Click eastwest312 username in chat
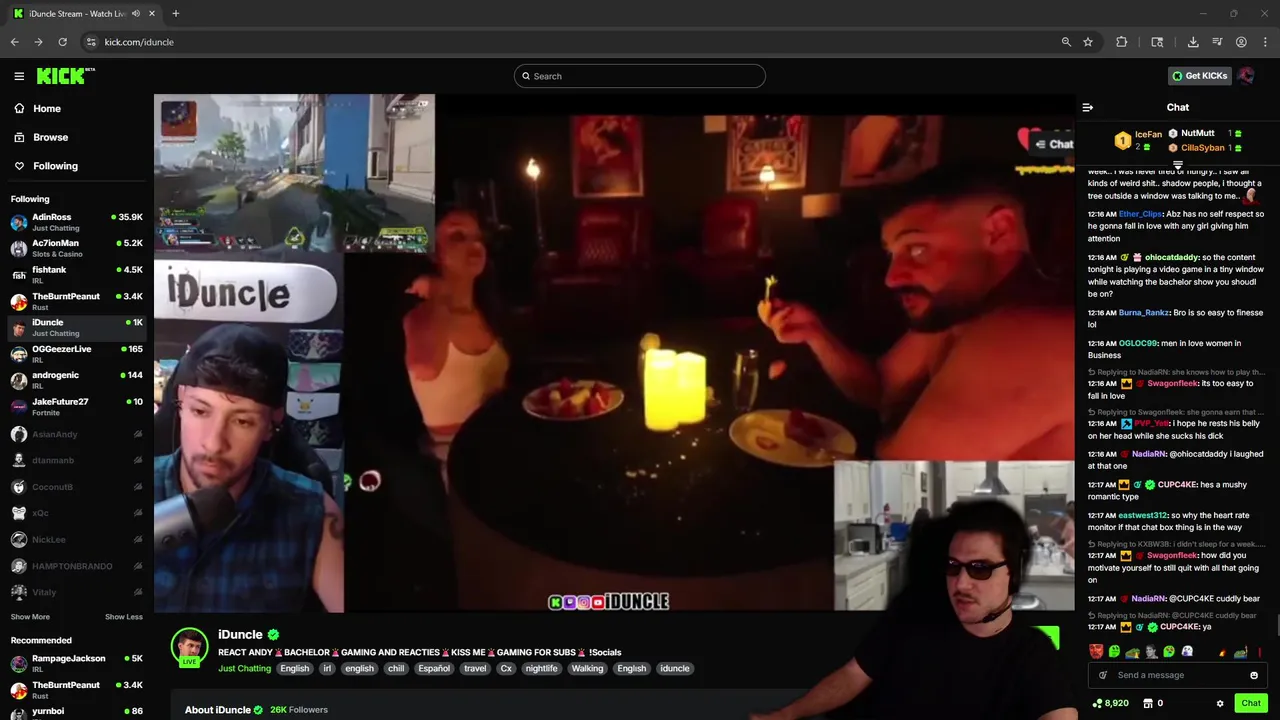Image resolution: width=1280 pixels, height=720 pixels. [1143, 516]
